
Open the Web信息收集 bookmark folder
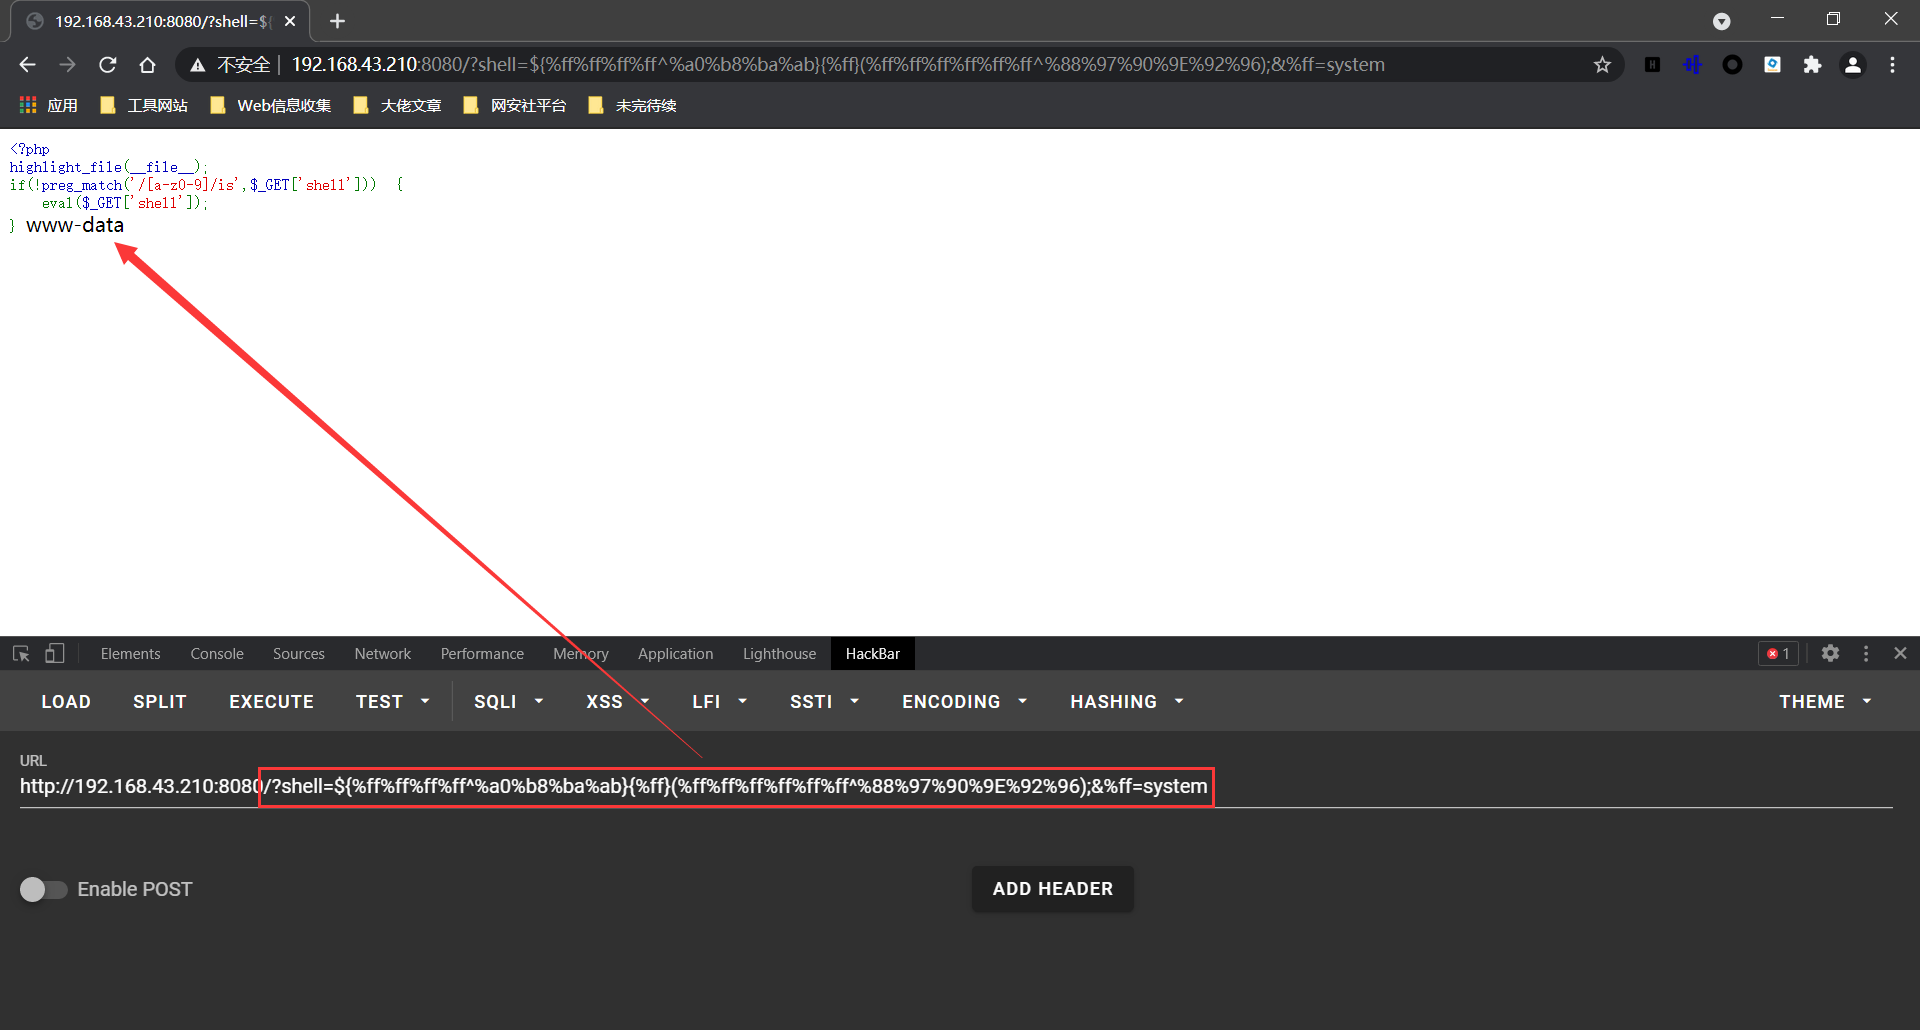click(x=271, y=105)
